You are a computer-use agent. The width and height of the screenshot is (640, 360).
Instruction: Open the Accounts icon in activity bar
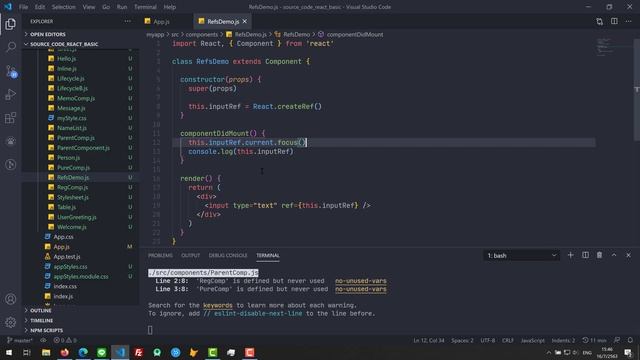pos(11,299)
